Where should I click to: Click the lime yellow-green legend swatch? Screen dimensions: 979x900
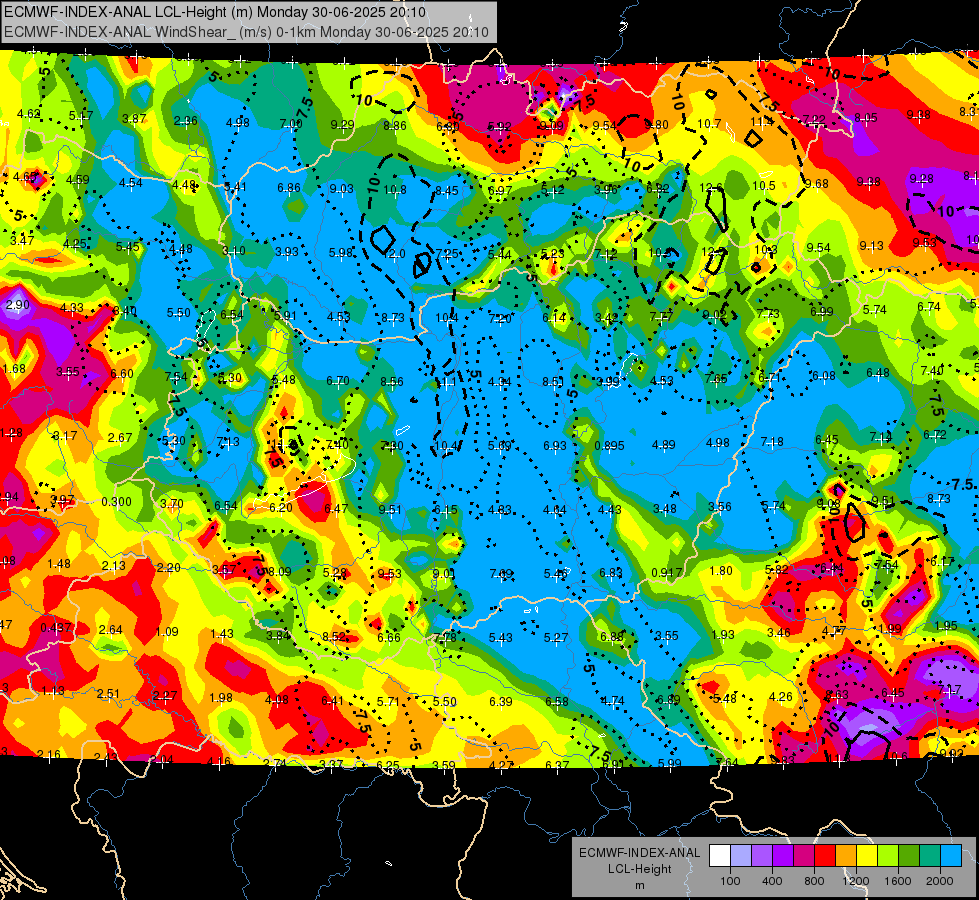pos(888,856)
